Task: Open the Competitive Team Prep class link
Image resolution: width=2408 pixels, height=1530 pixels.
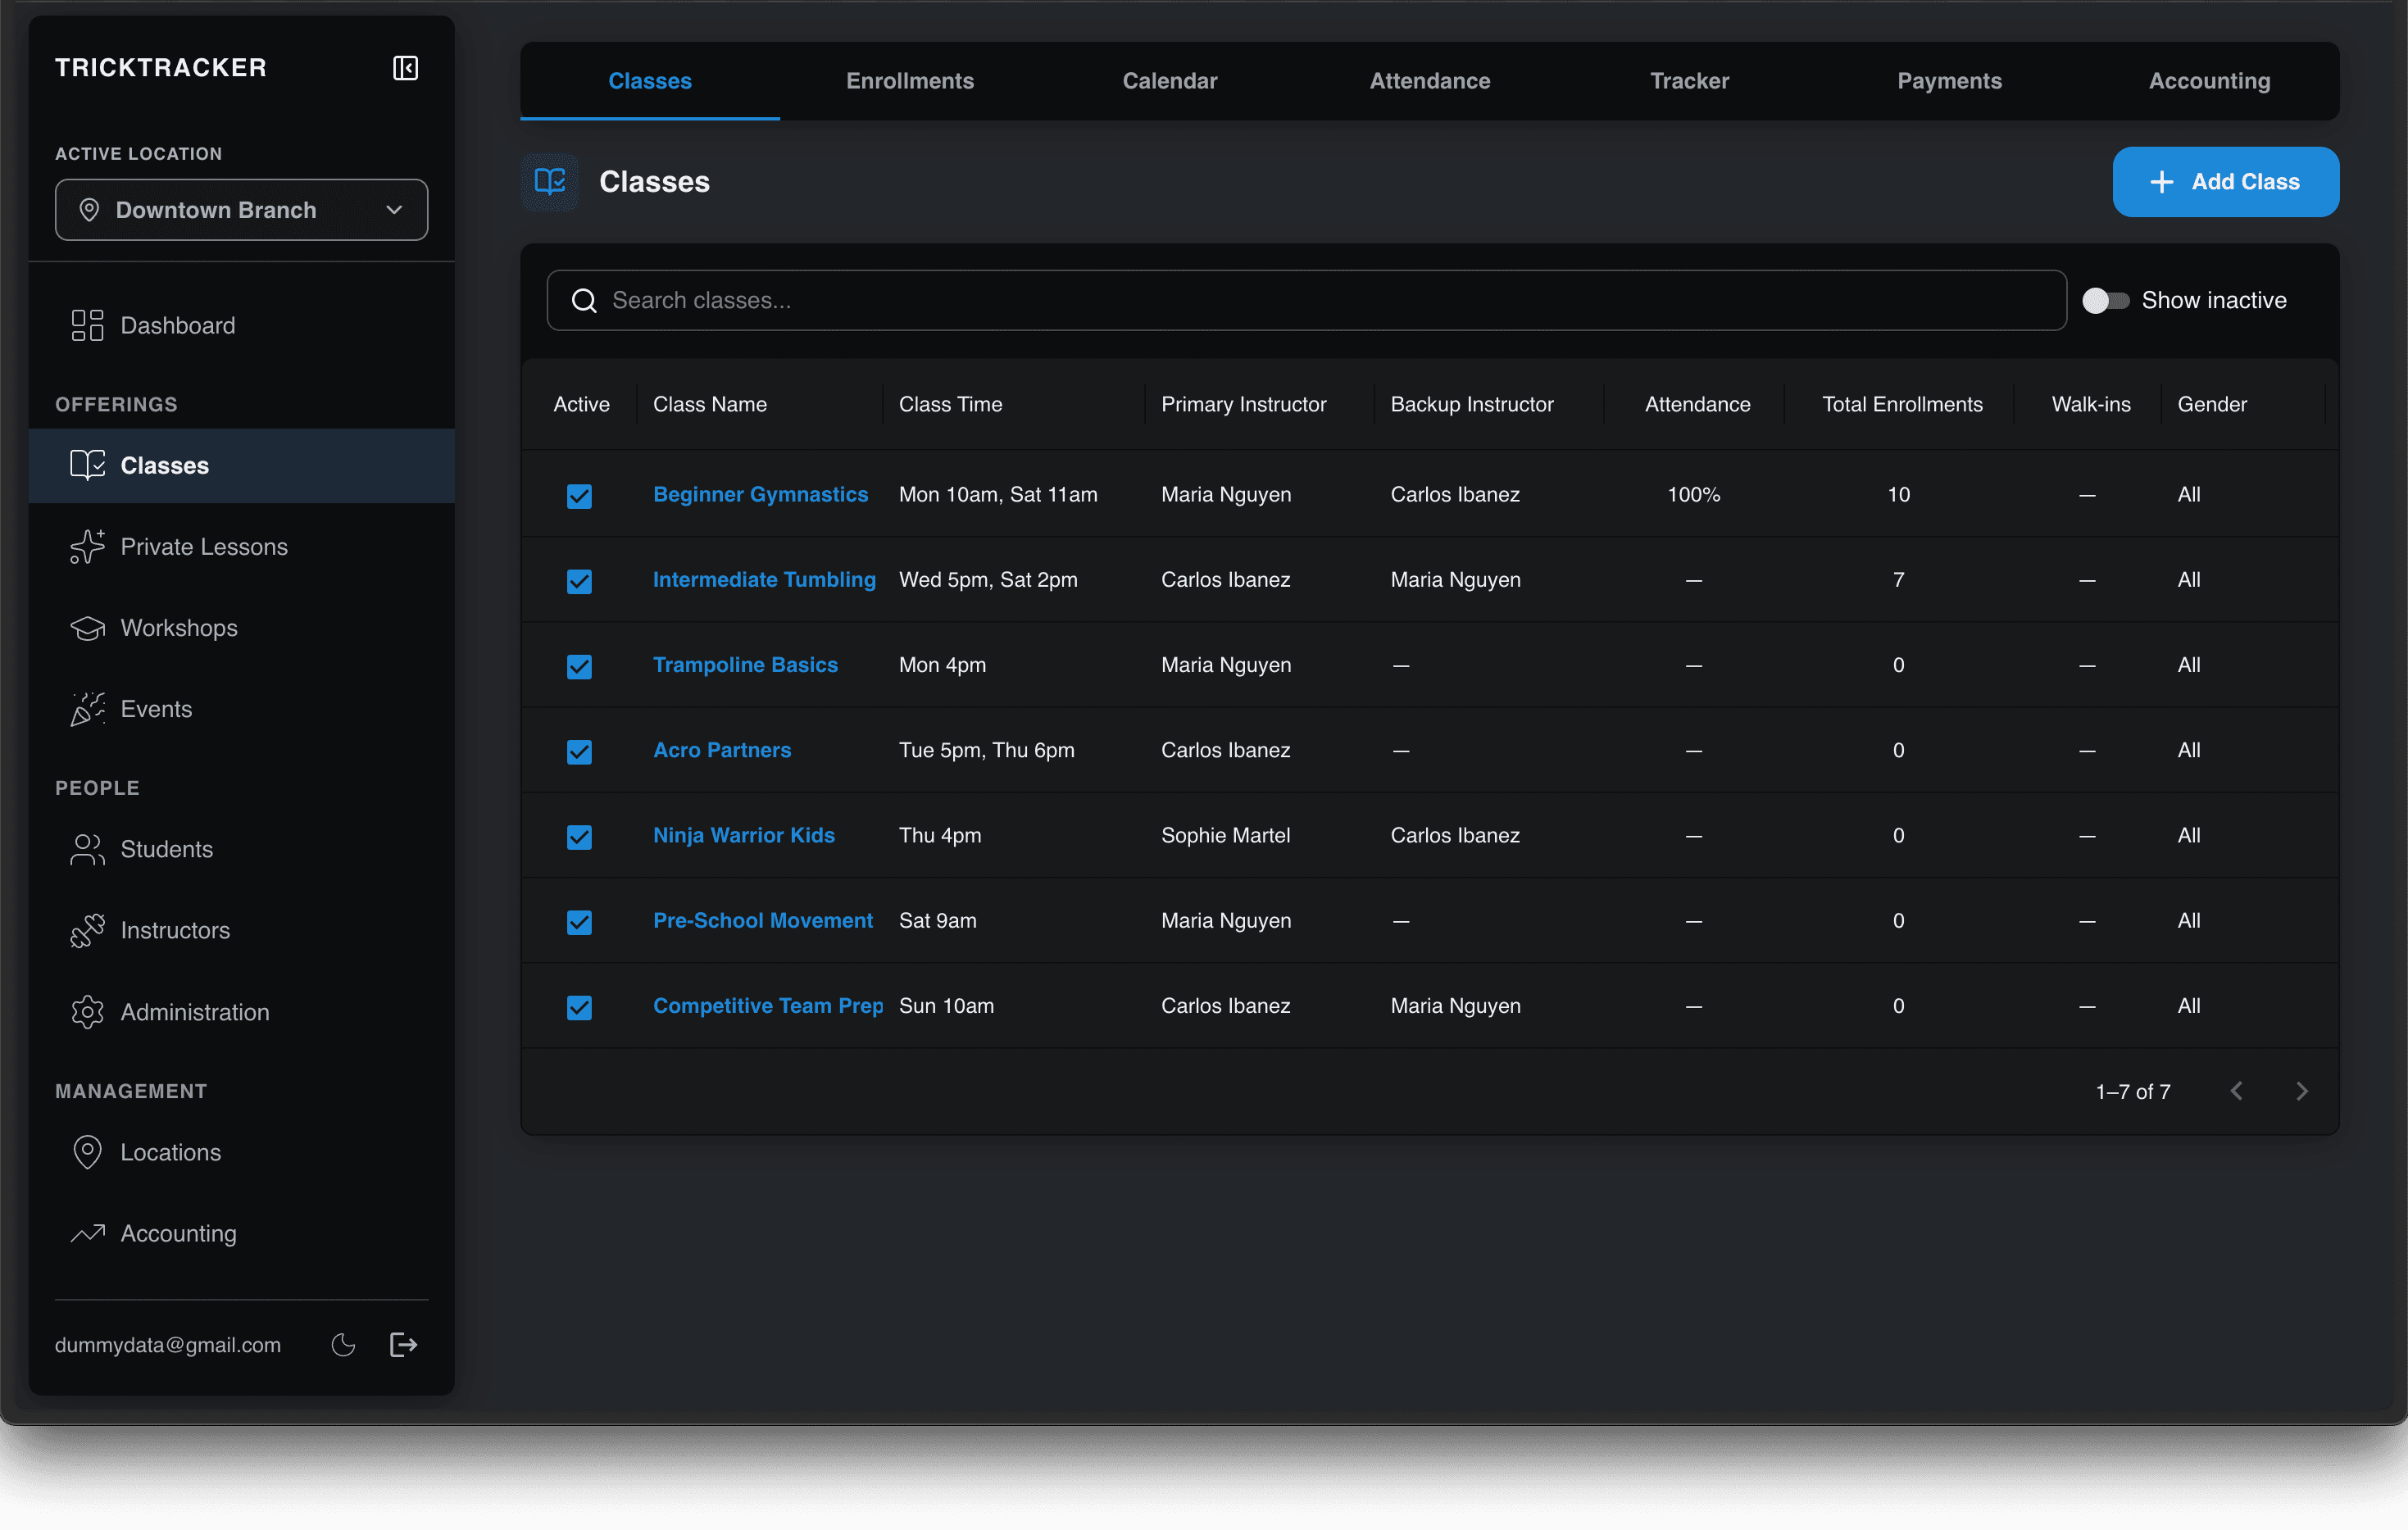Action: (x=768, y=1005)
